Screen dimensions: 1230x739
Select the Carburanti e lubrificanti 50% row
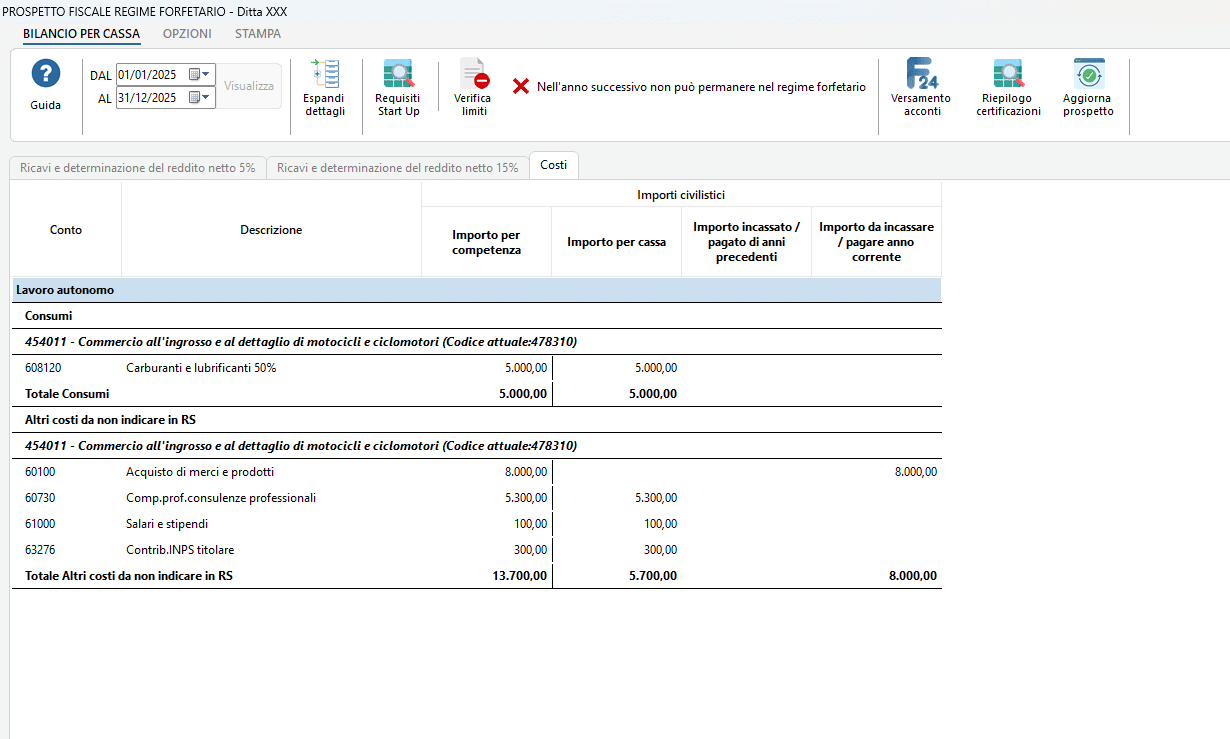(x=477, y=368)
